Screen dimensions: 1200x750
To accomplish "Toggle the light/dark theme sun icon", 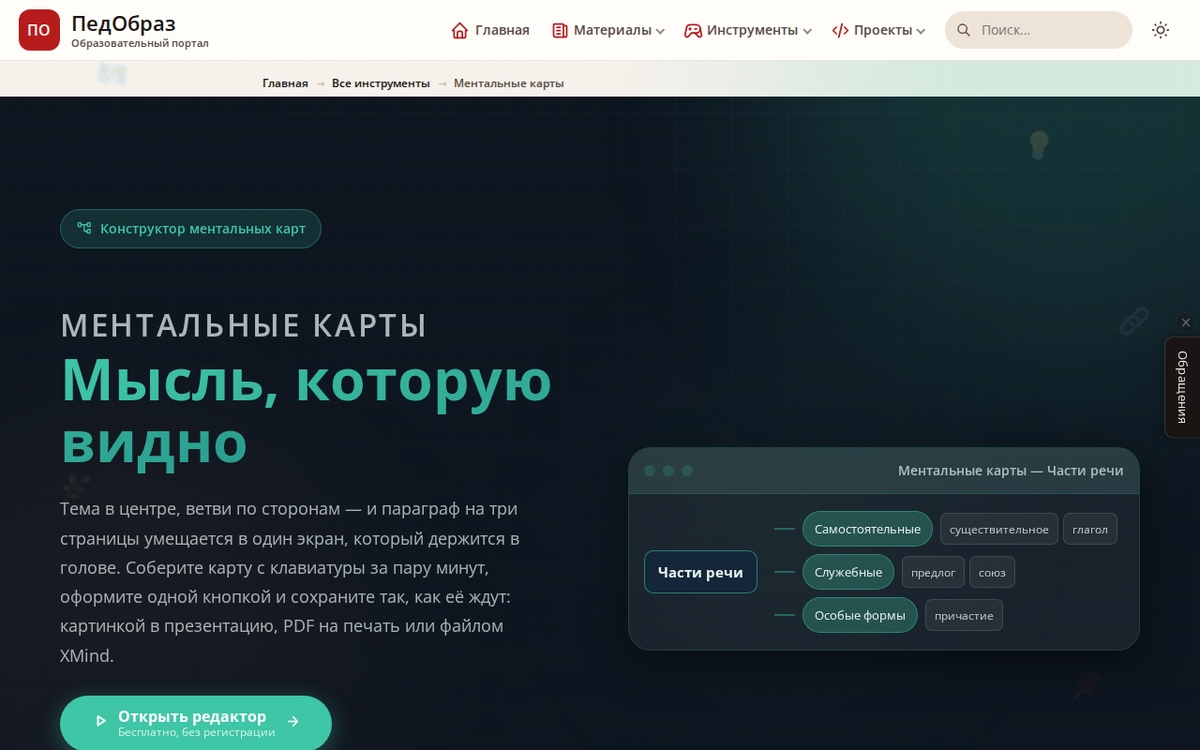I will point(1160,30).
